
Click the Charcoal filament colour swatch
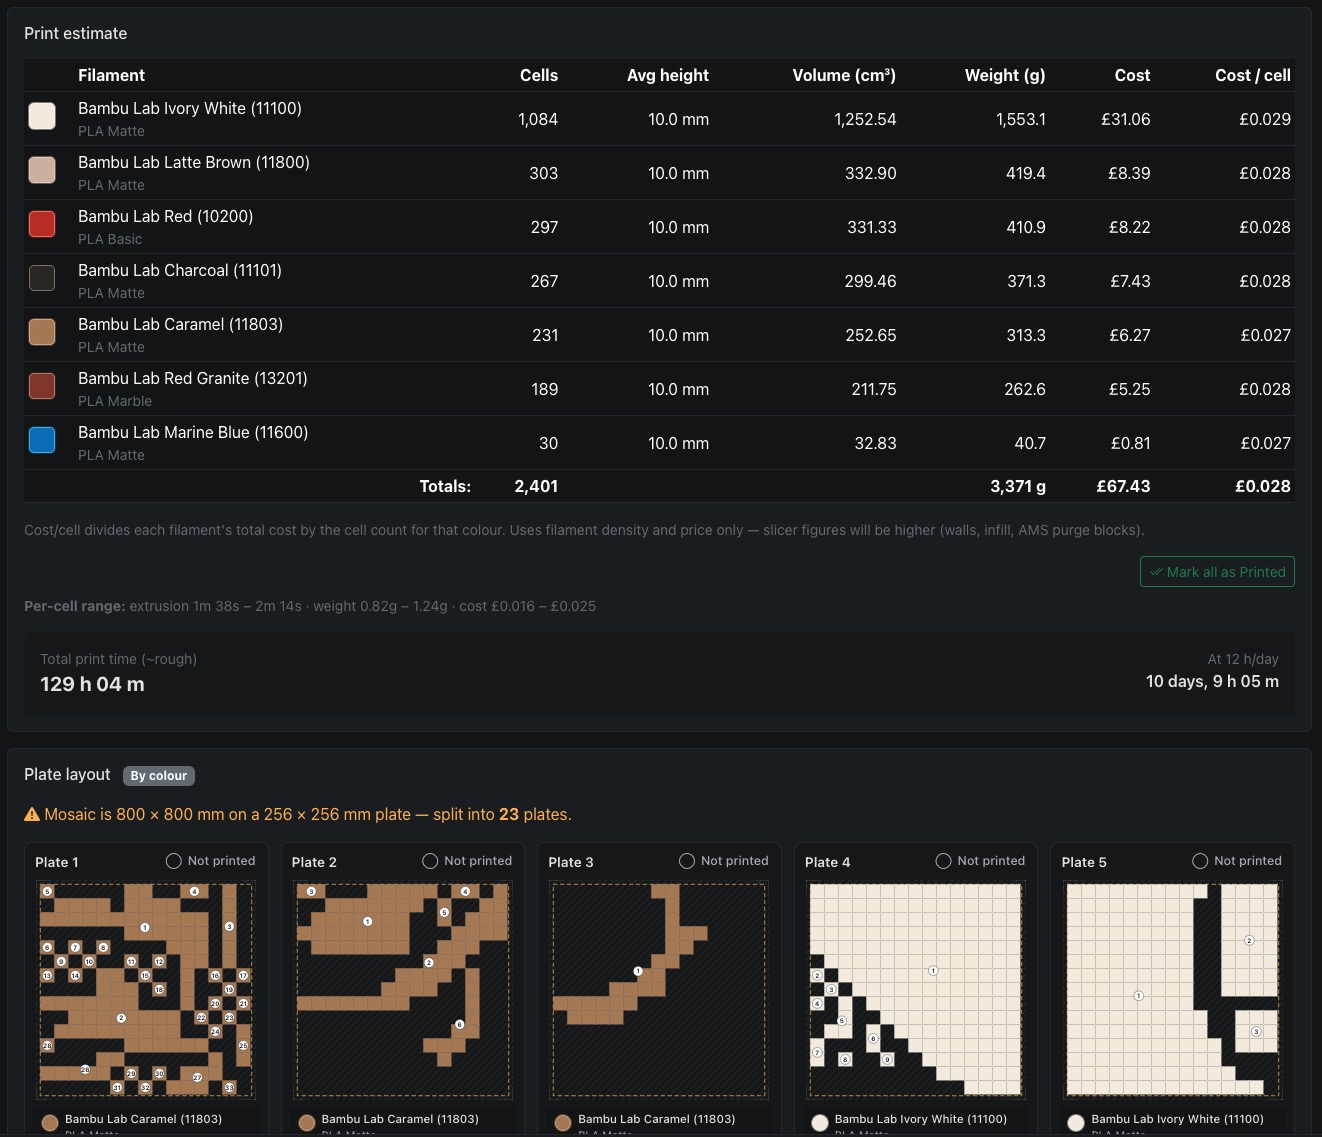point(42,278)
